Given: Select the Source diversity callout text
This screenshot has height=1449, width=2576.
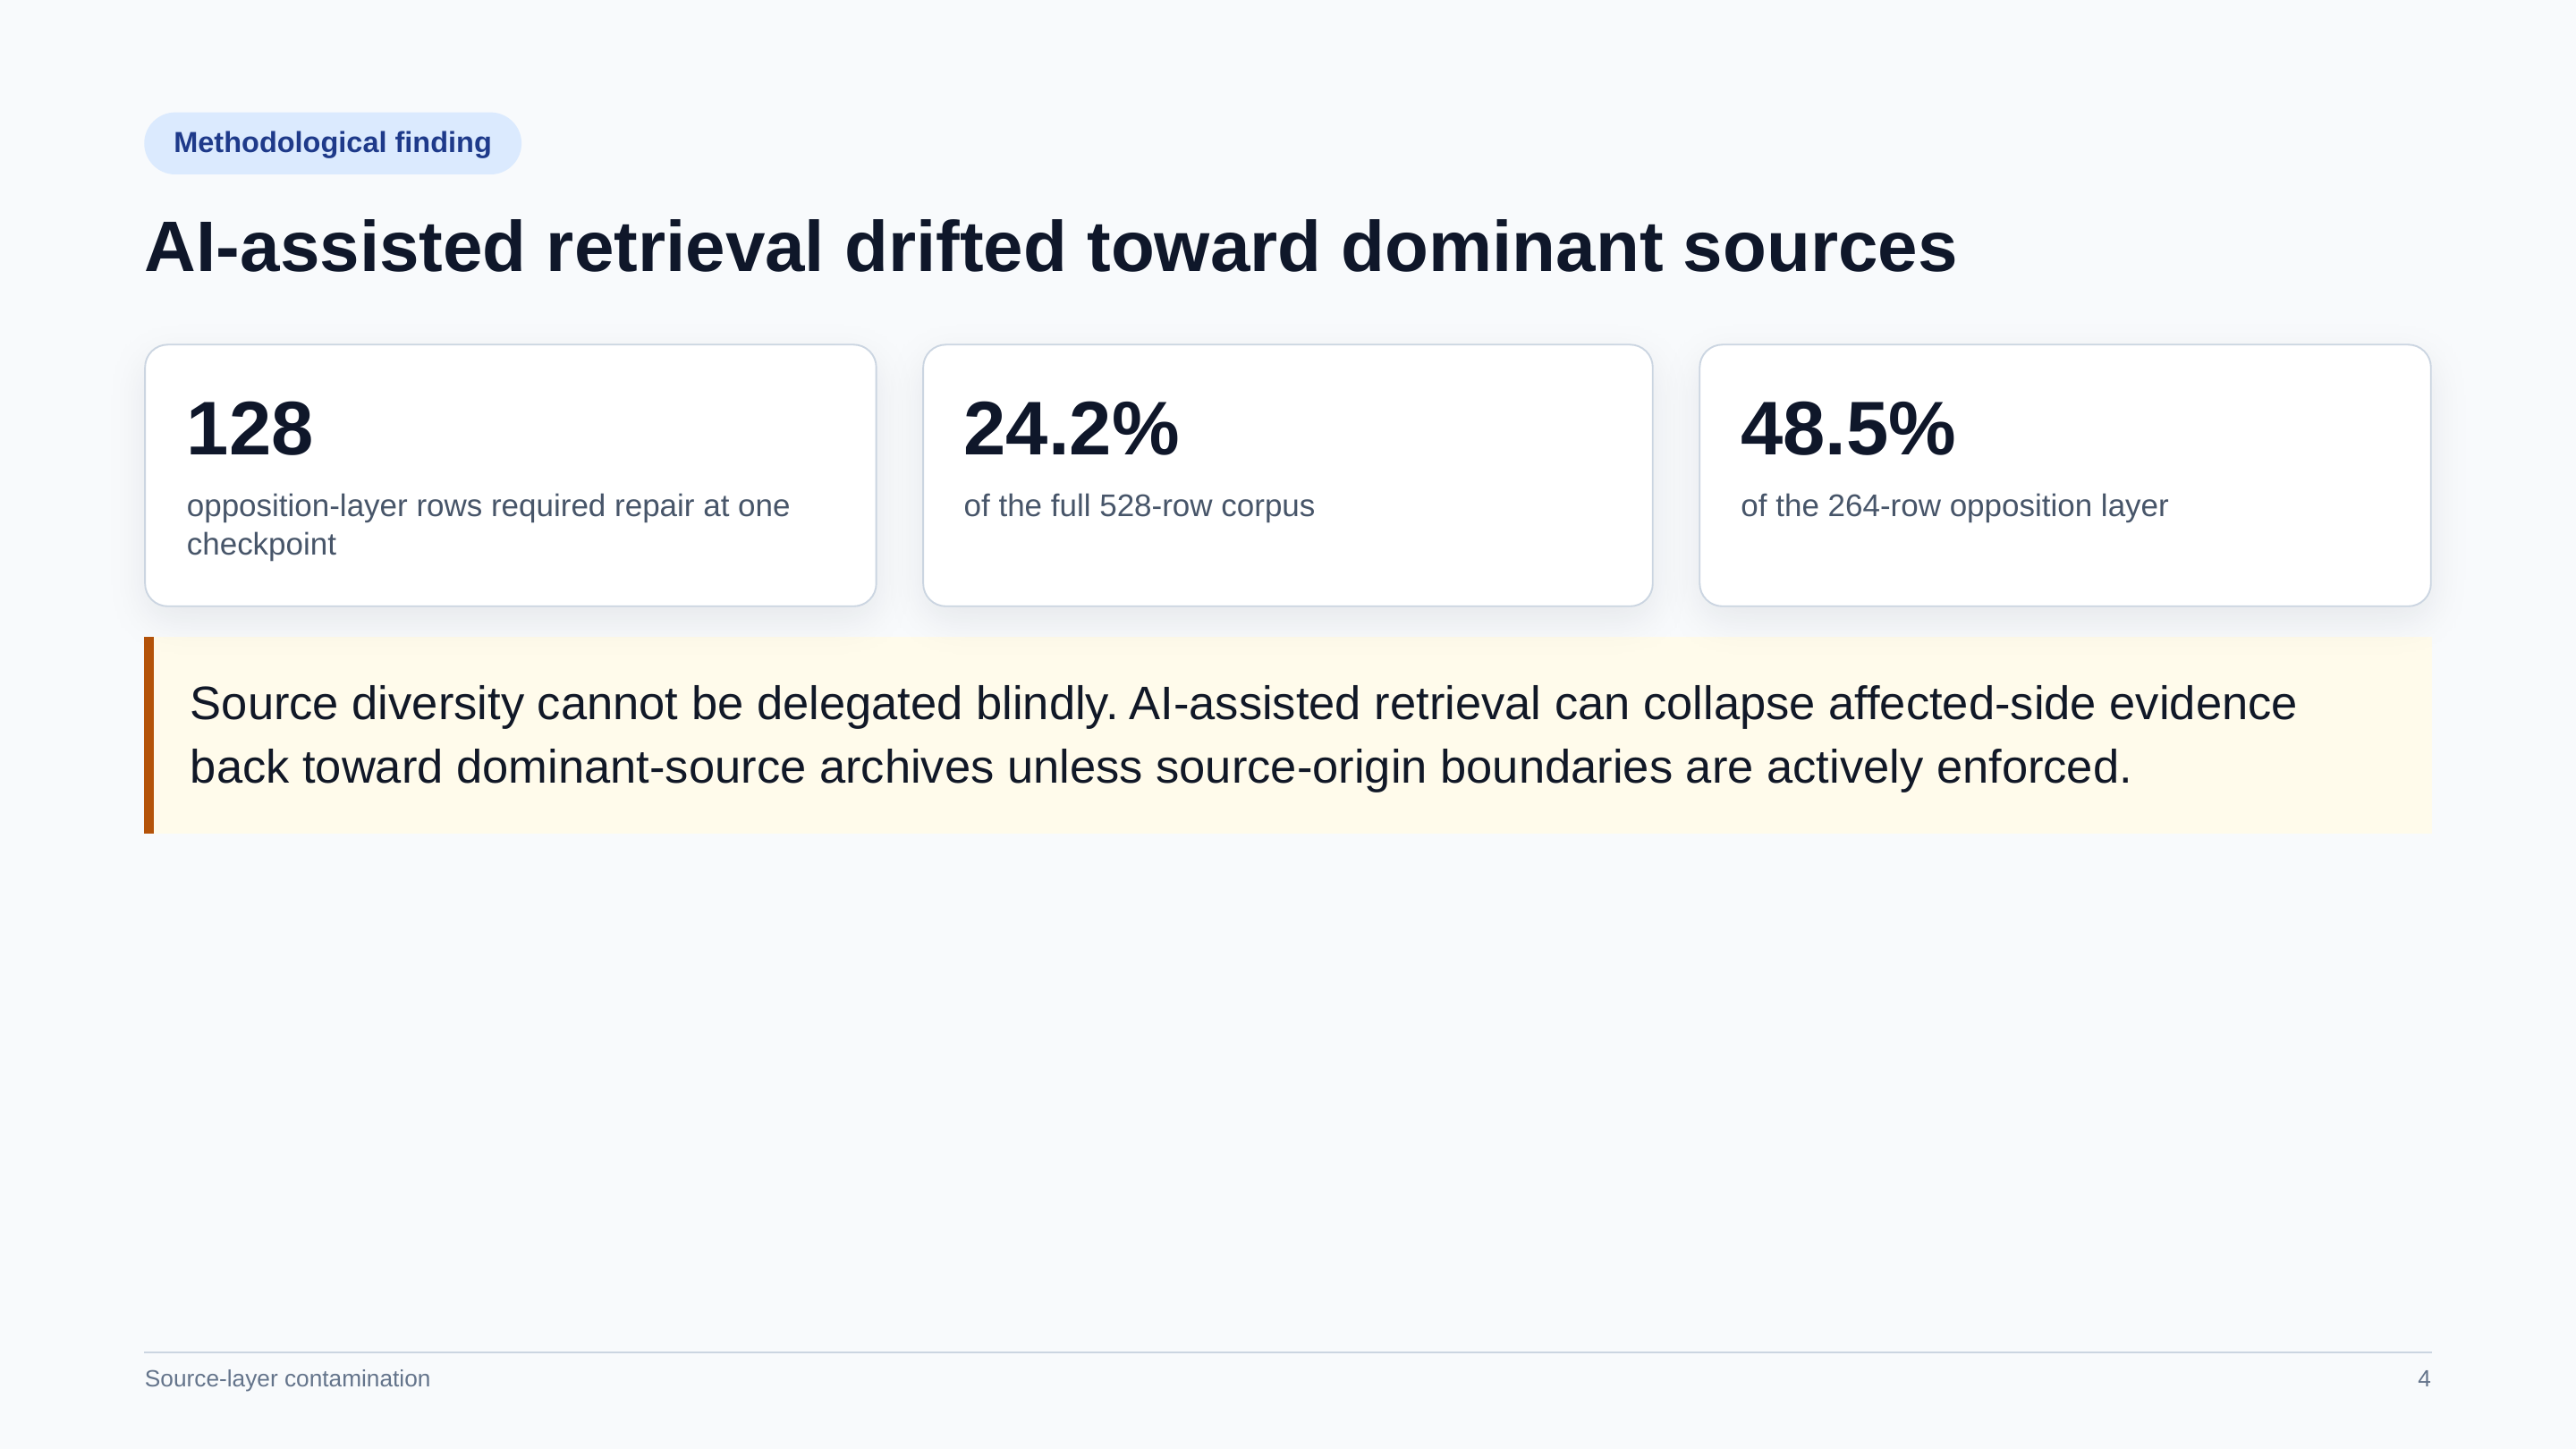Looking at the screenshot, I should pyautogui.click(x=1243, y=735).
